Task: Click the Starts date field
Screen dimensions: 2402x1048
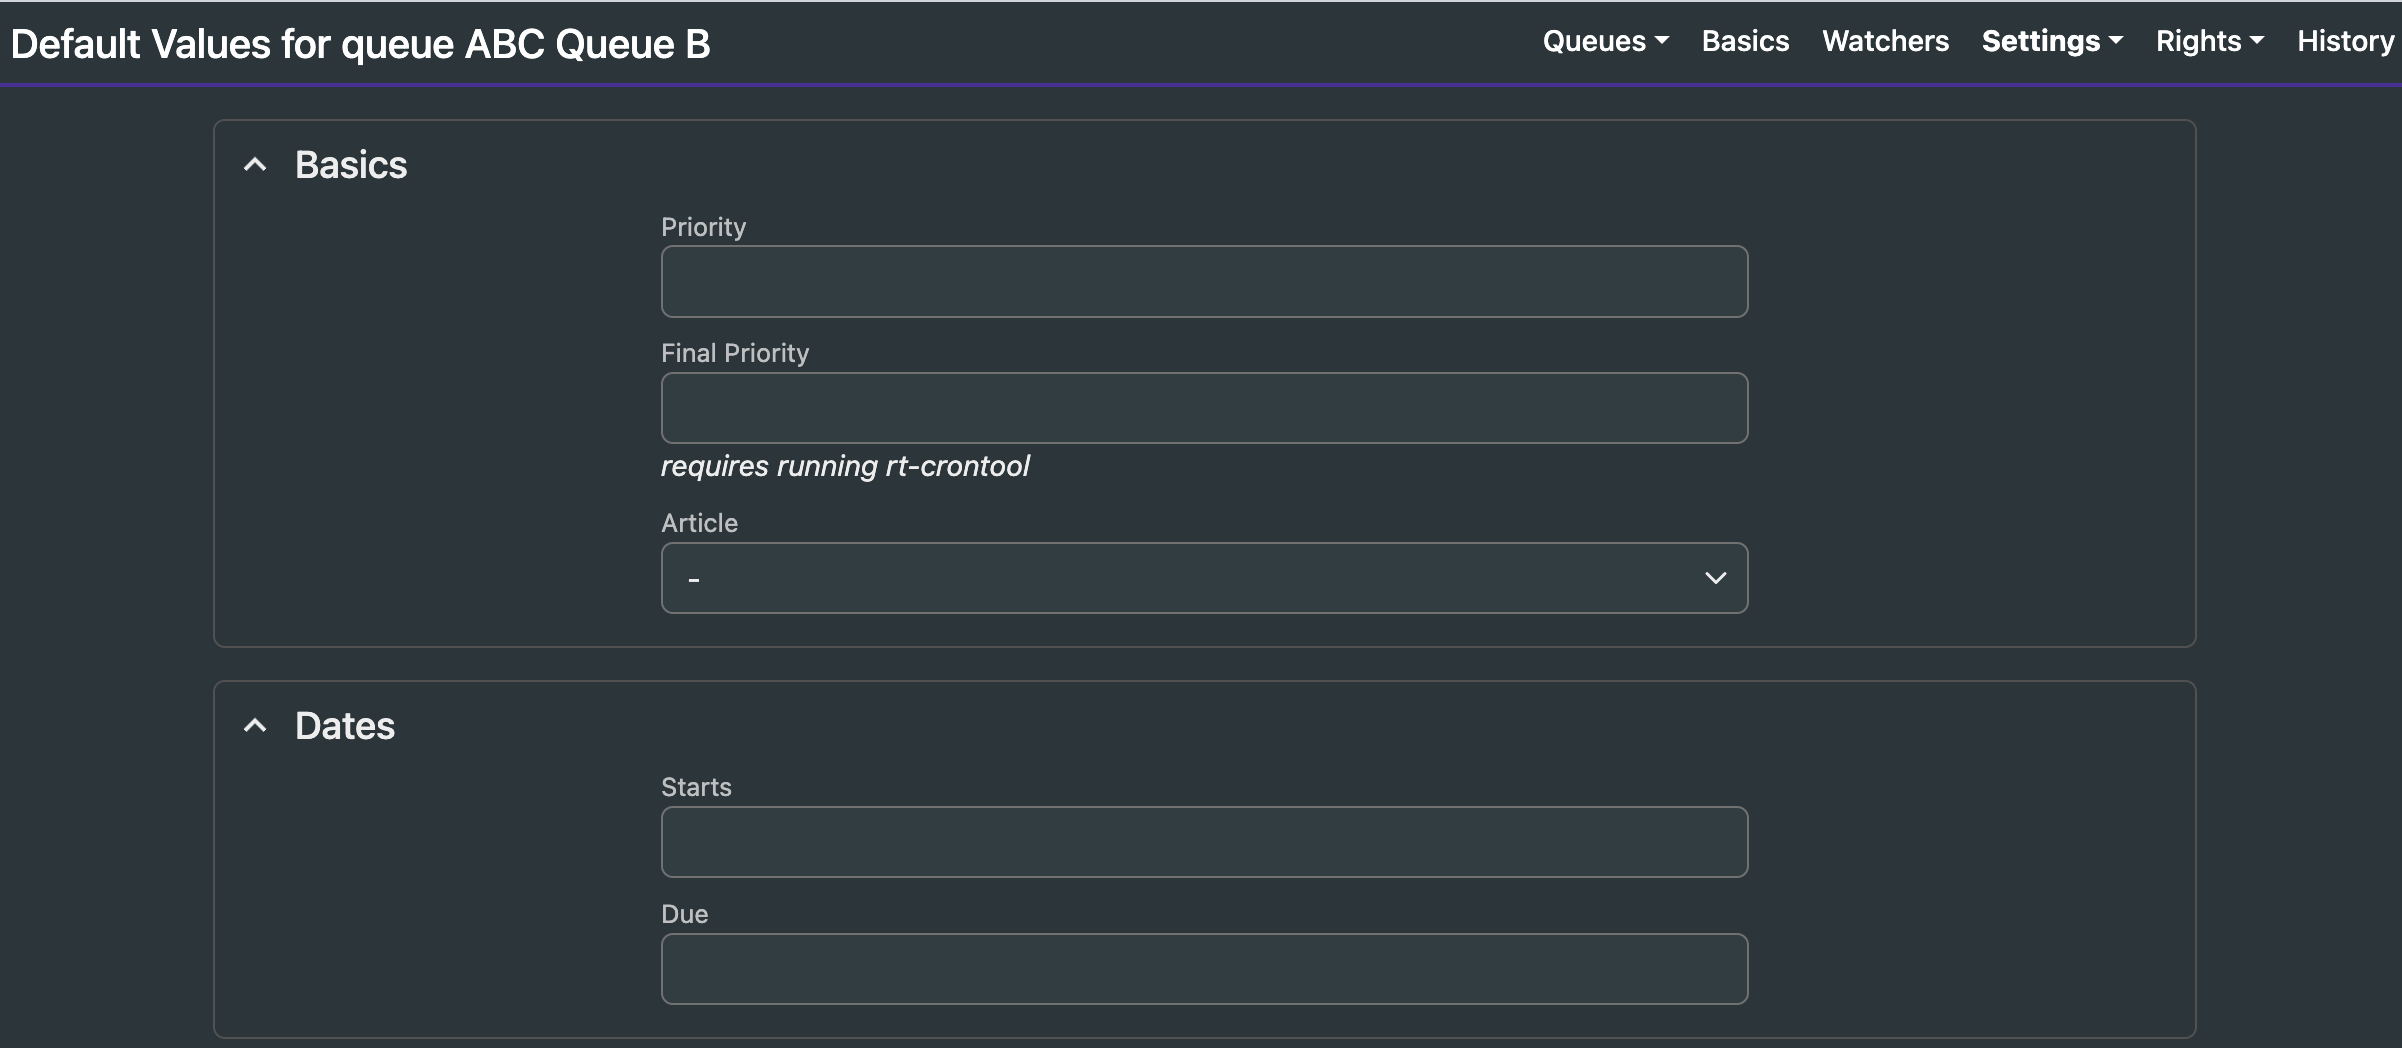Action: [x=1204, y=842]
